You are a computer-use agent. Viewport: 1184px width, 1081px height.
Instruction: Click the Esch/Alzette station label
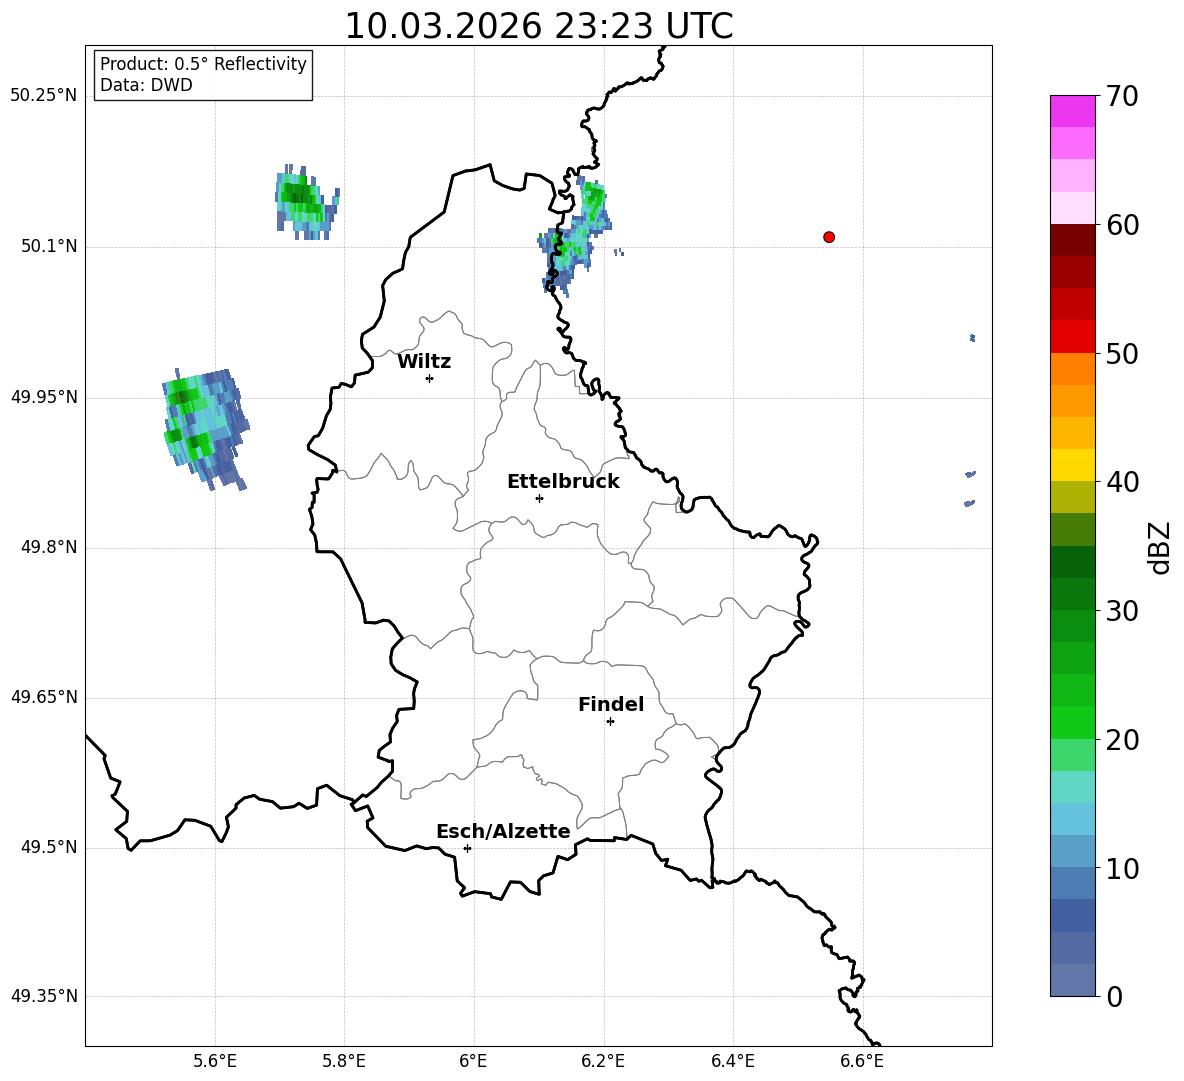click(503, 831)
